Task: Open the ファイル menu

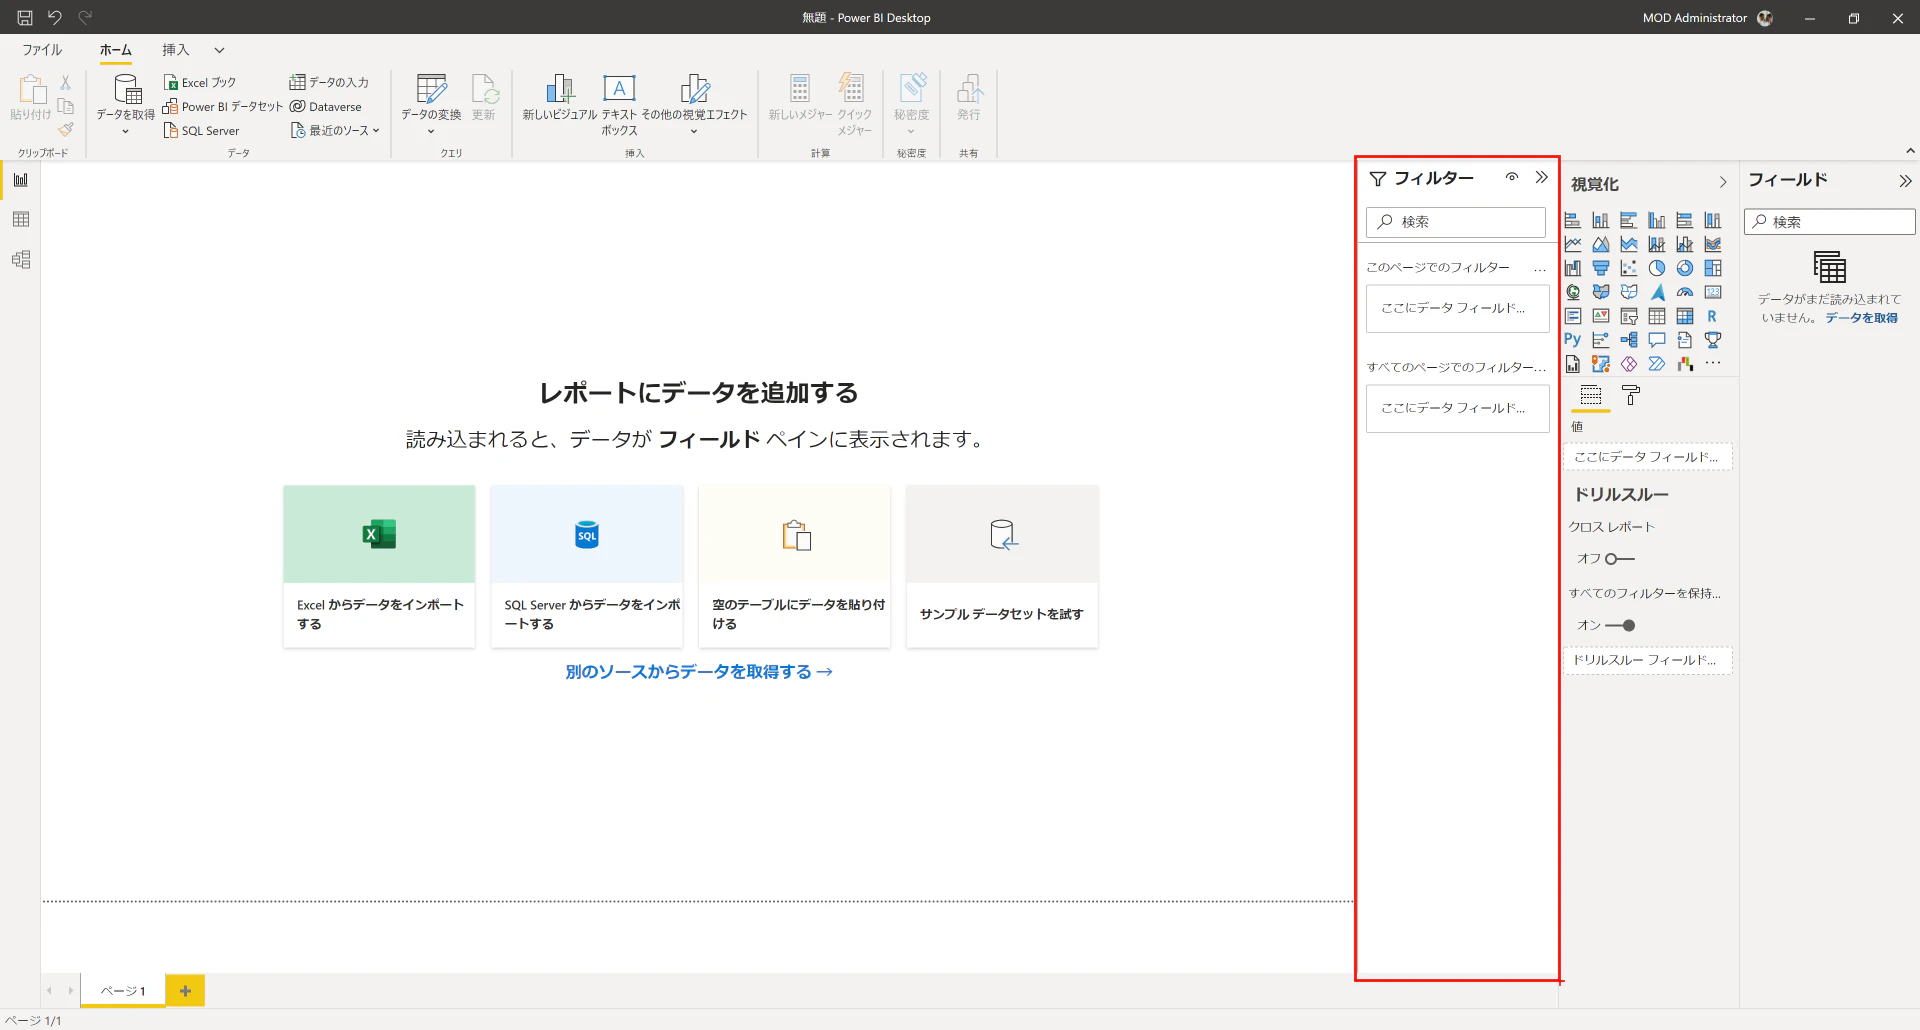Action: pyautogui.click(x=42, y=50)
